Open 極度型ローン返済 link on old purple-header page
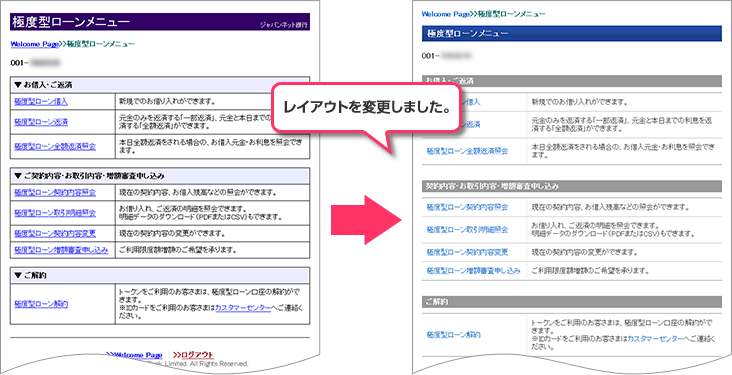Viewport: 732px width, 375px height. (41, 122)
